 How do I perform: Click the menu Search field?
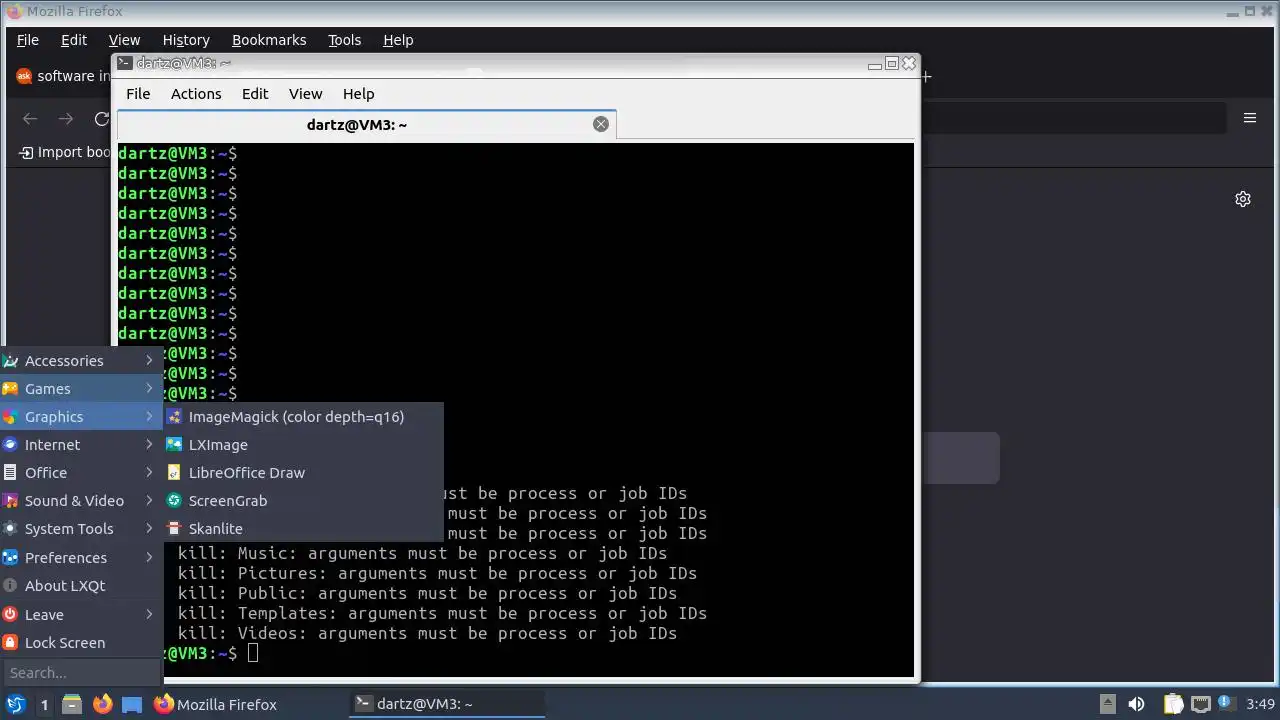(x=81, y=673)
